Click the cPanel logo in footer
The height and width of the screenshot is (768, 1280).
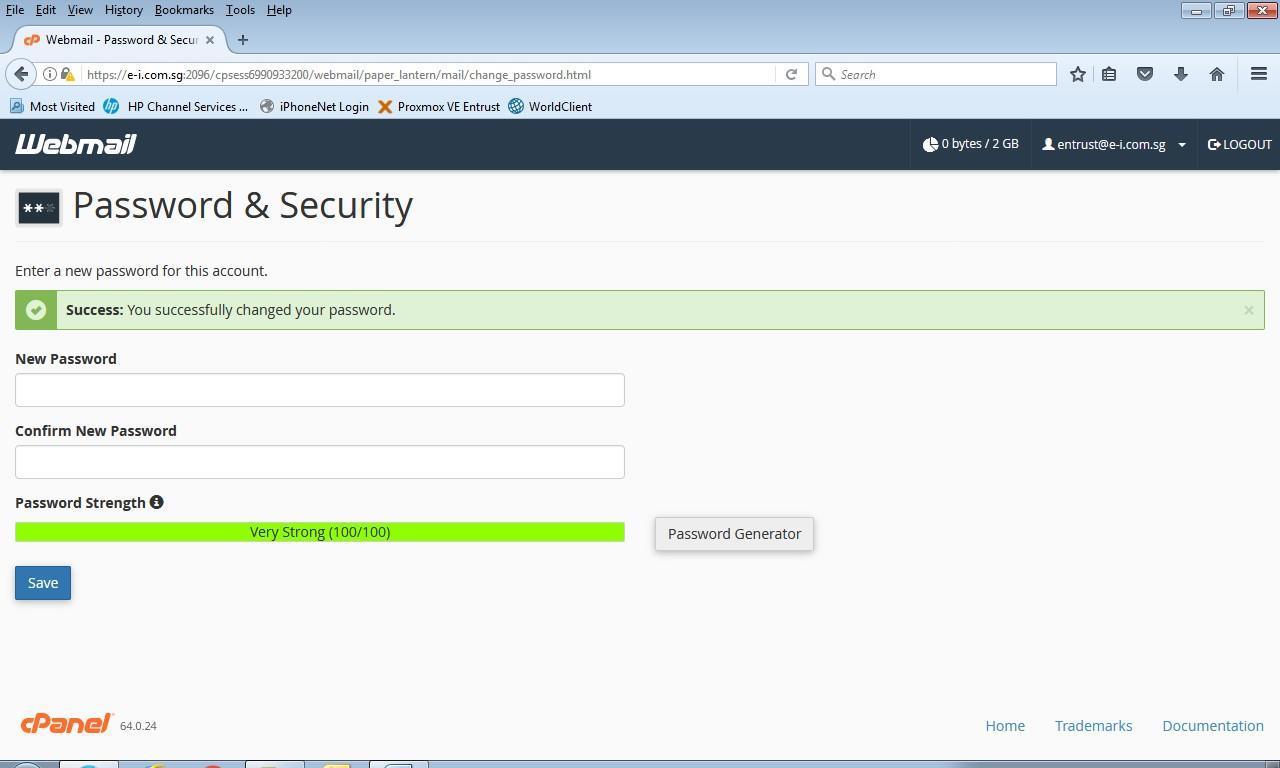pos(67,724)
